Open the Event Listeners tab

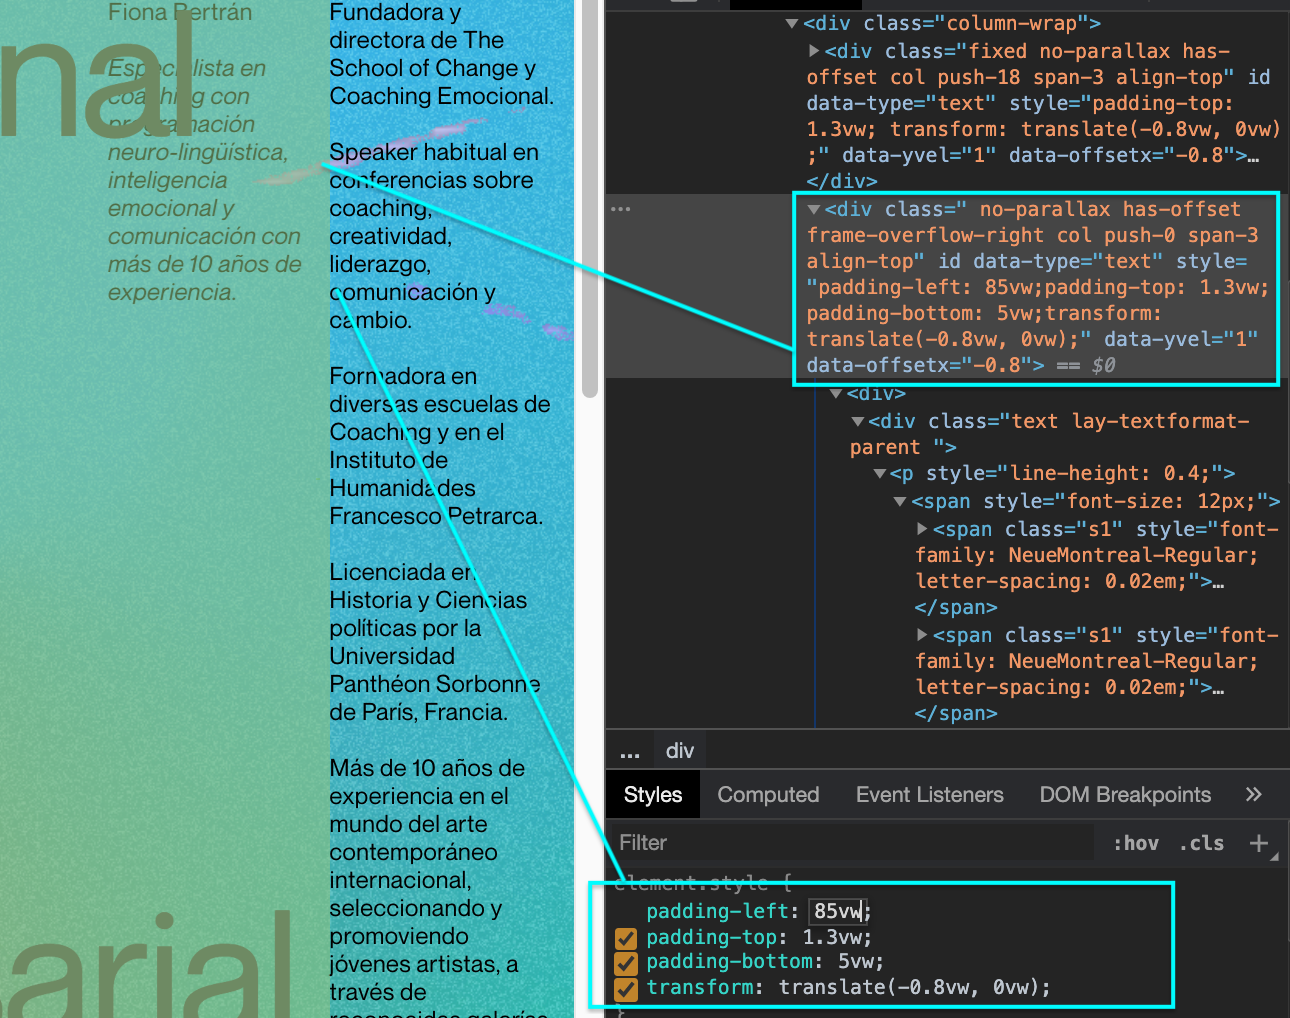click(x=929, y=795)
